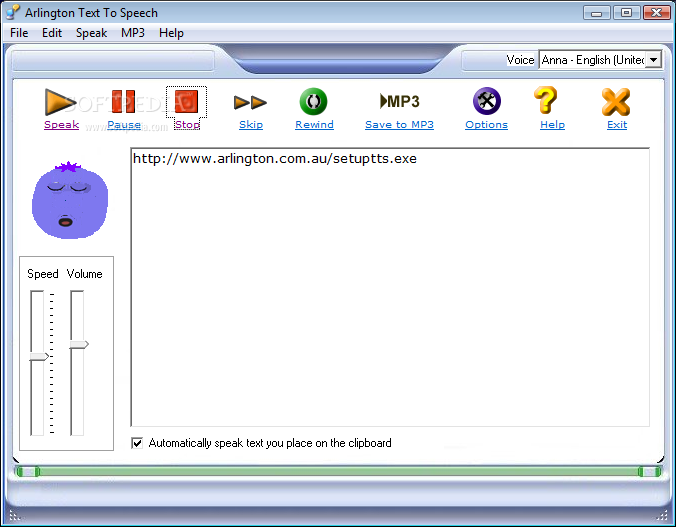Click the Help link under question mark
Screen dimensions: 676x527
click(x=552, y=125)
